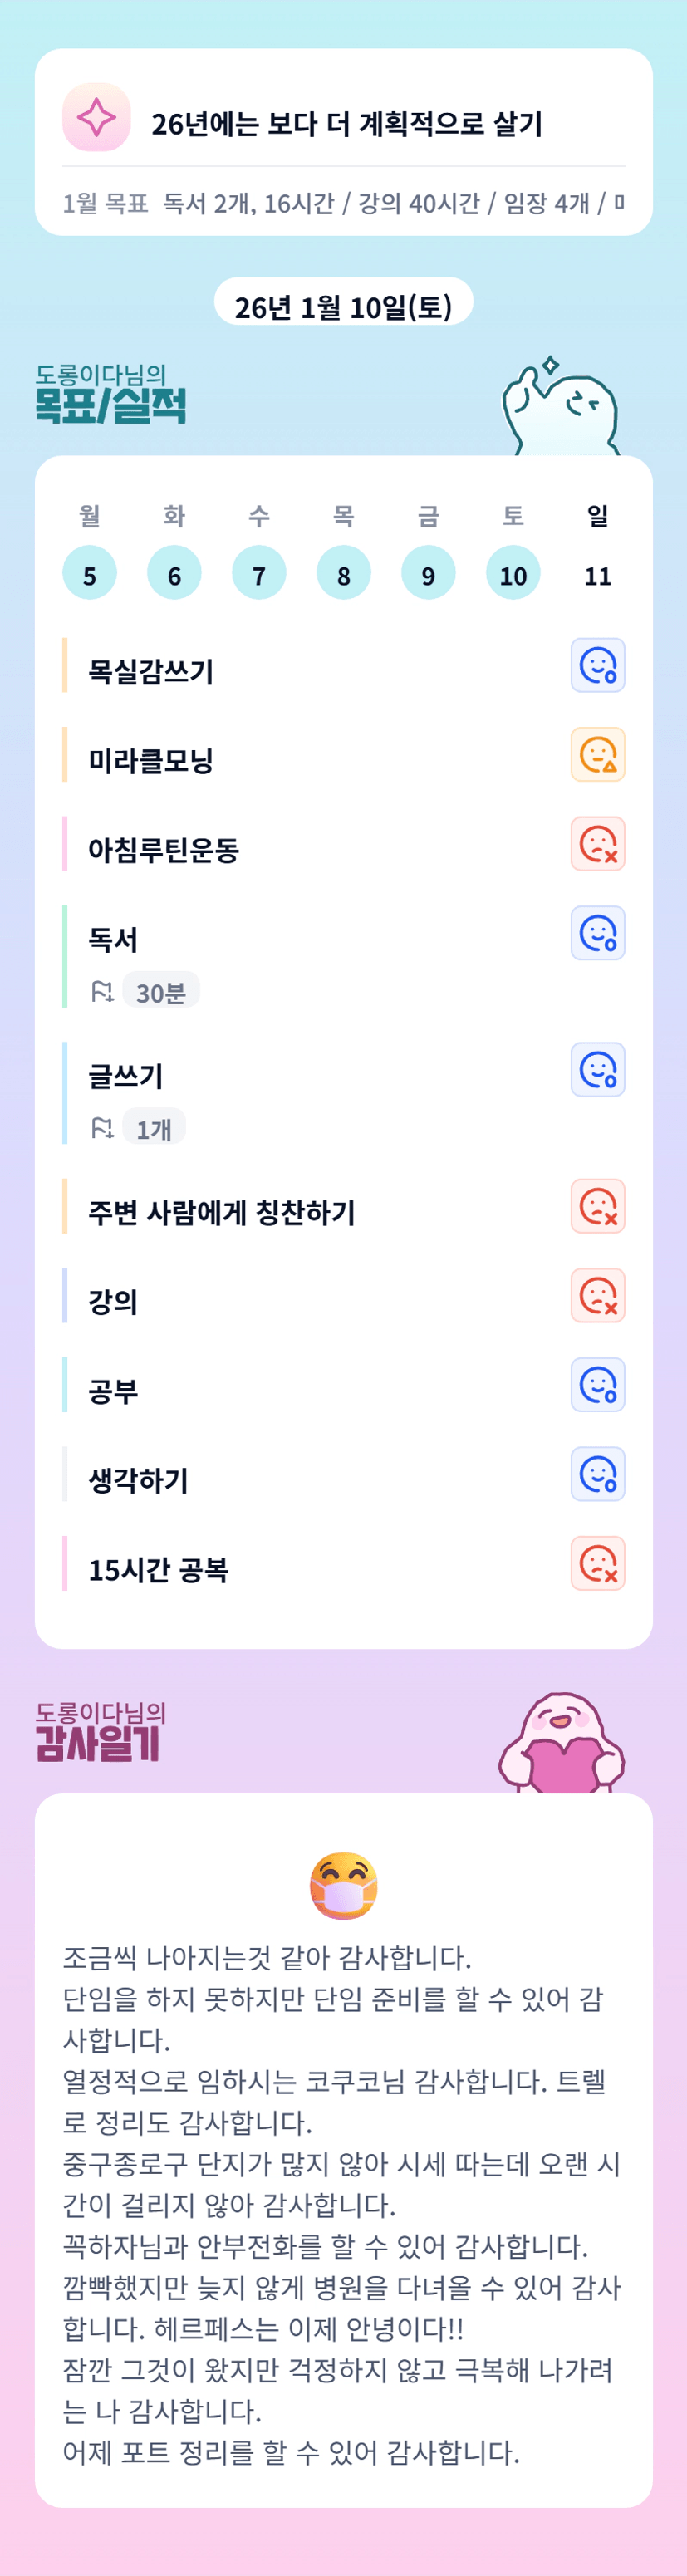Select Sunday the 11th in the week row
687x2576 pixels.
click(598, 575)
